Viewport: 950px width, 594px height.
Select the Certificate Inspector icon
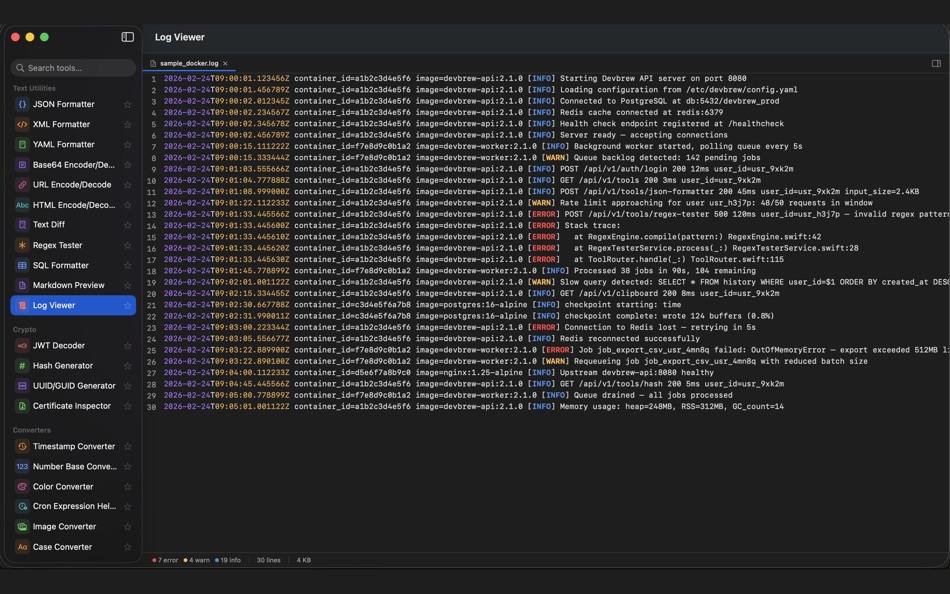pos(22,406)
